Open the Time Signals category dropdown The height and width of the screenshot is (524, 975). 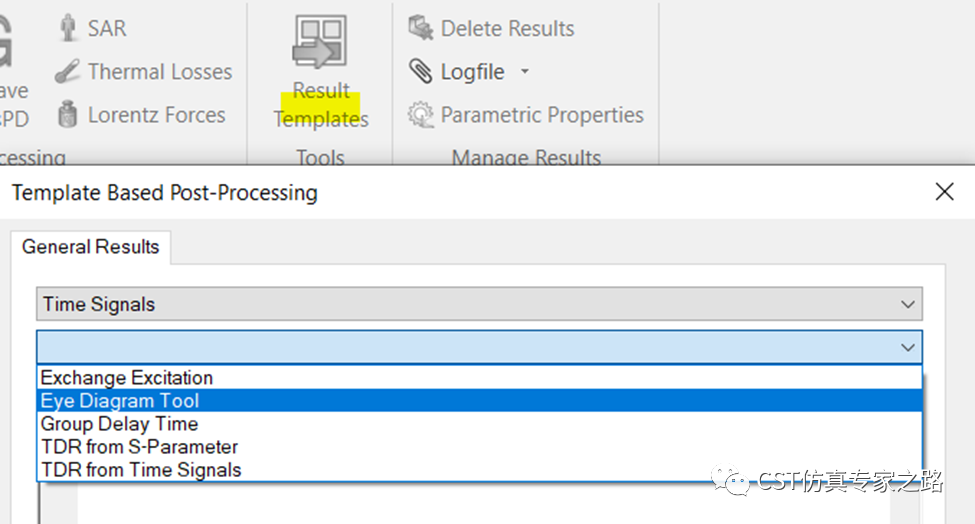coord(479,304)
